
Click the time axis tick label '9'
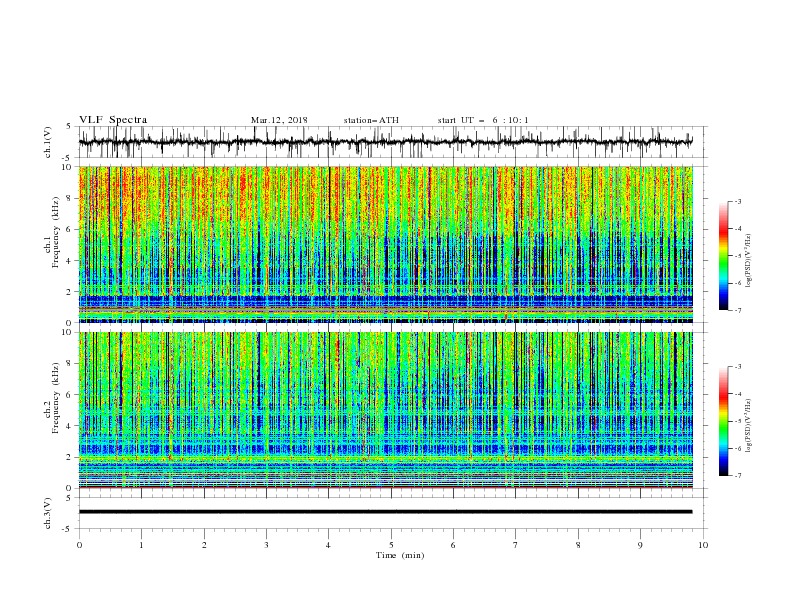[640, 545]
